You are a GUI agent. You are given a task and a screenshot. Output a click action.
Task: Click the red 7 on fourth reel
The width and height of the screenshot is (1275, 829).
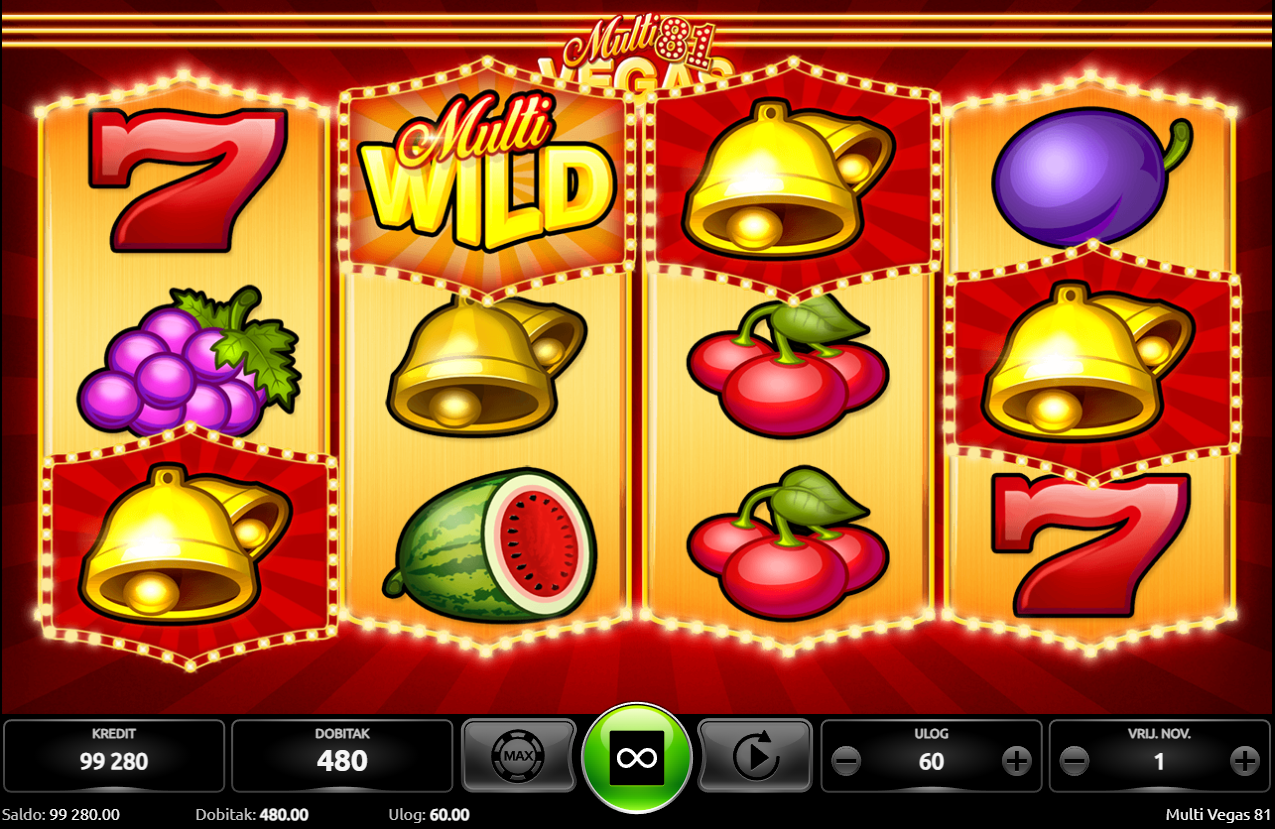pyautogui.click(x=1090, y=545)
